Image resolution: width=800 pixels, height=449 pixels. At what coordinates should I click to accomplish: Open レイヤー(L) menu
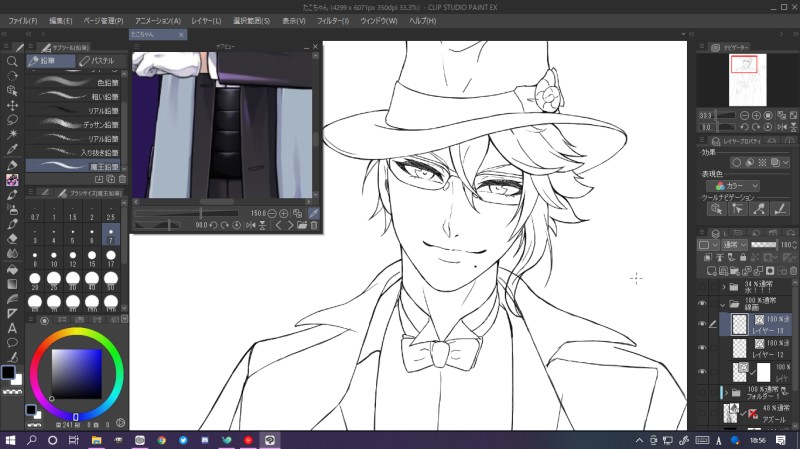point(206,21)
